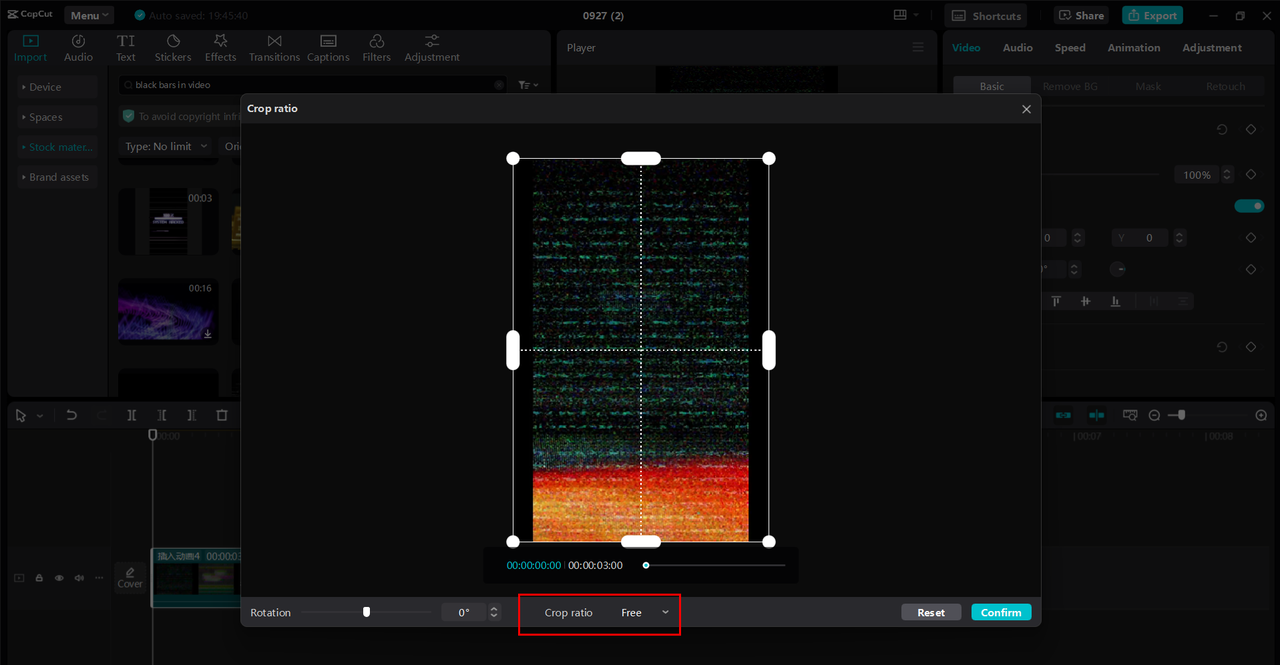Image resolution: width=1280 pixels, height=665 pixels.
Task: Click the Cover edit button
Action: coord(130,578)
